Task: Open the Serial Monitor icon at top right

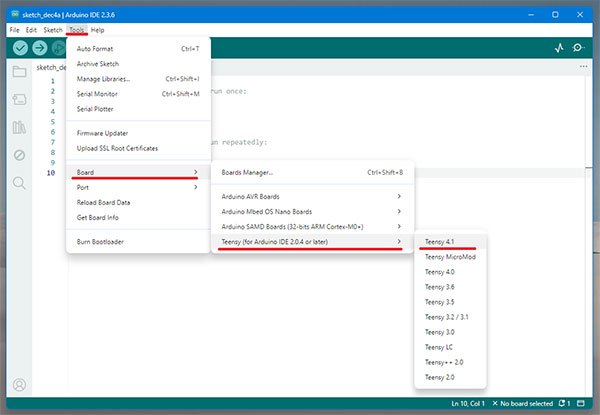Action: [x=579, y=48]
